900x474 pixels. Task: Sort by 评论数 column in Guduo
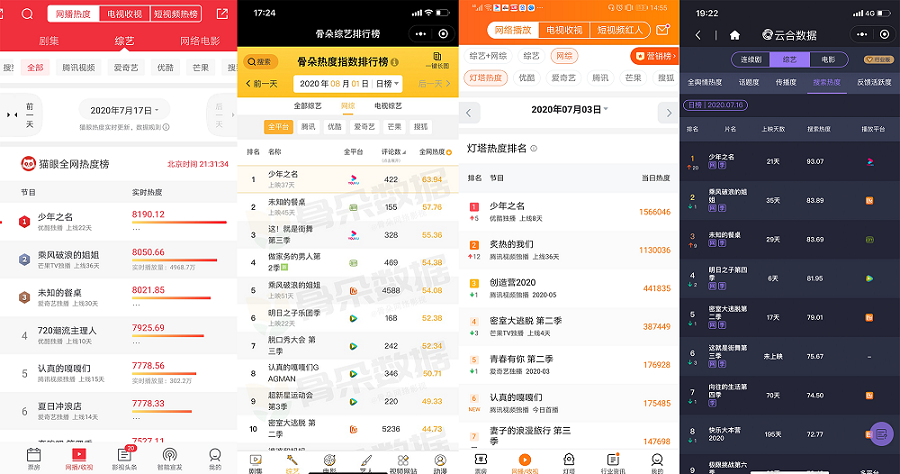pyautogui.click(x=393, y=152)
